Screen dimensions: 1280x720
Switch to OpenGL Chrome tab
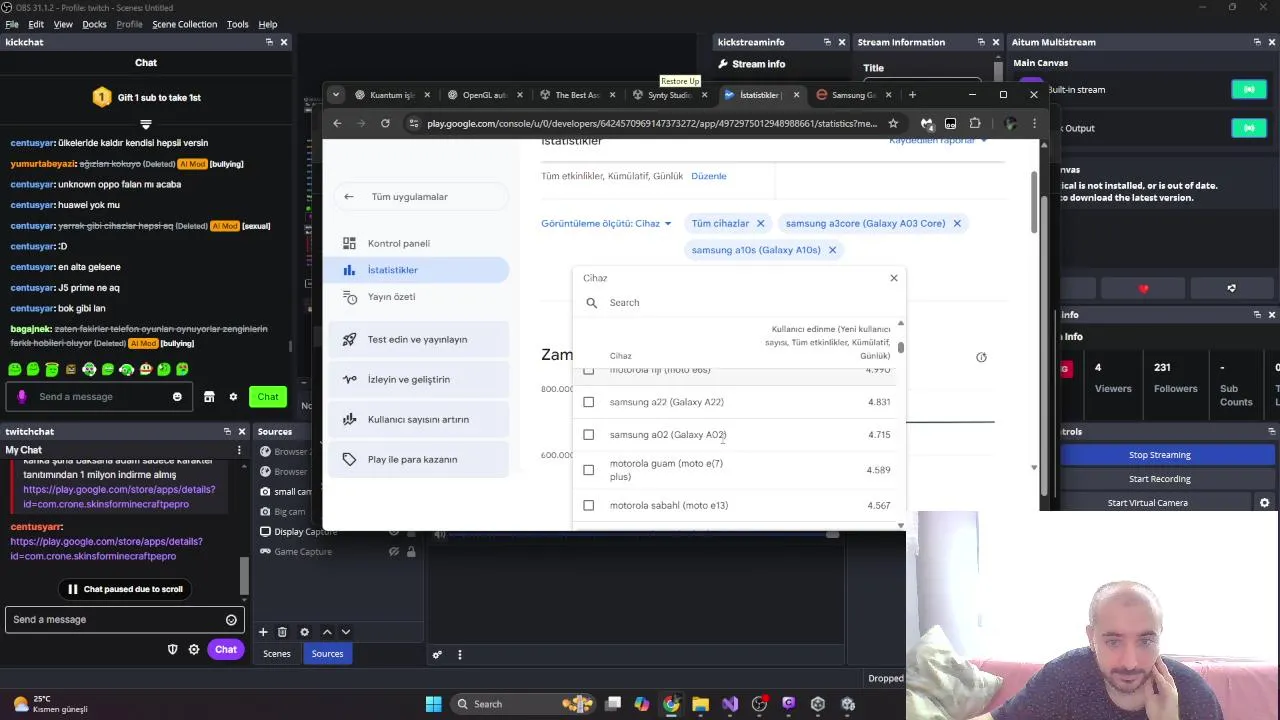[x=486, y=95]
